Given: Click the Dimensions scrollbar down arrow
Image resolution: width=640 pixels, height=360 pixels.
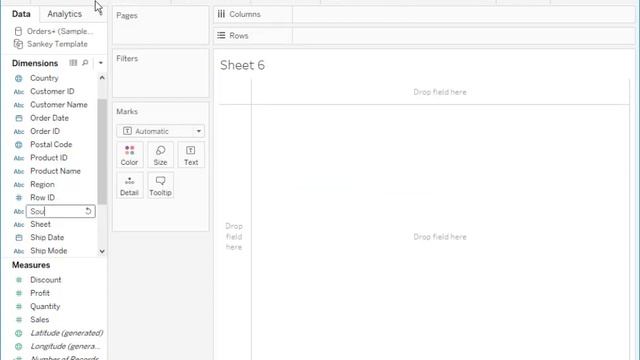Looking at the screenshot, I should (102, 251).
